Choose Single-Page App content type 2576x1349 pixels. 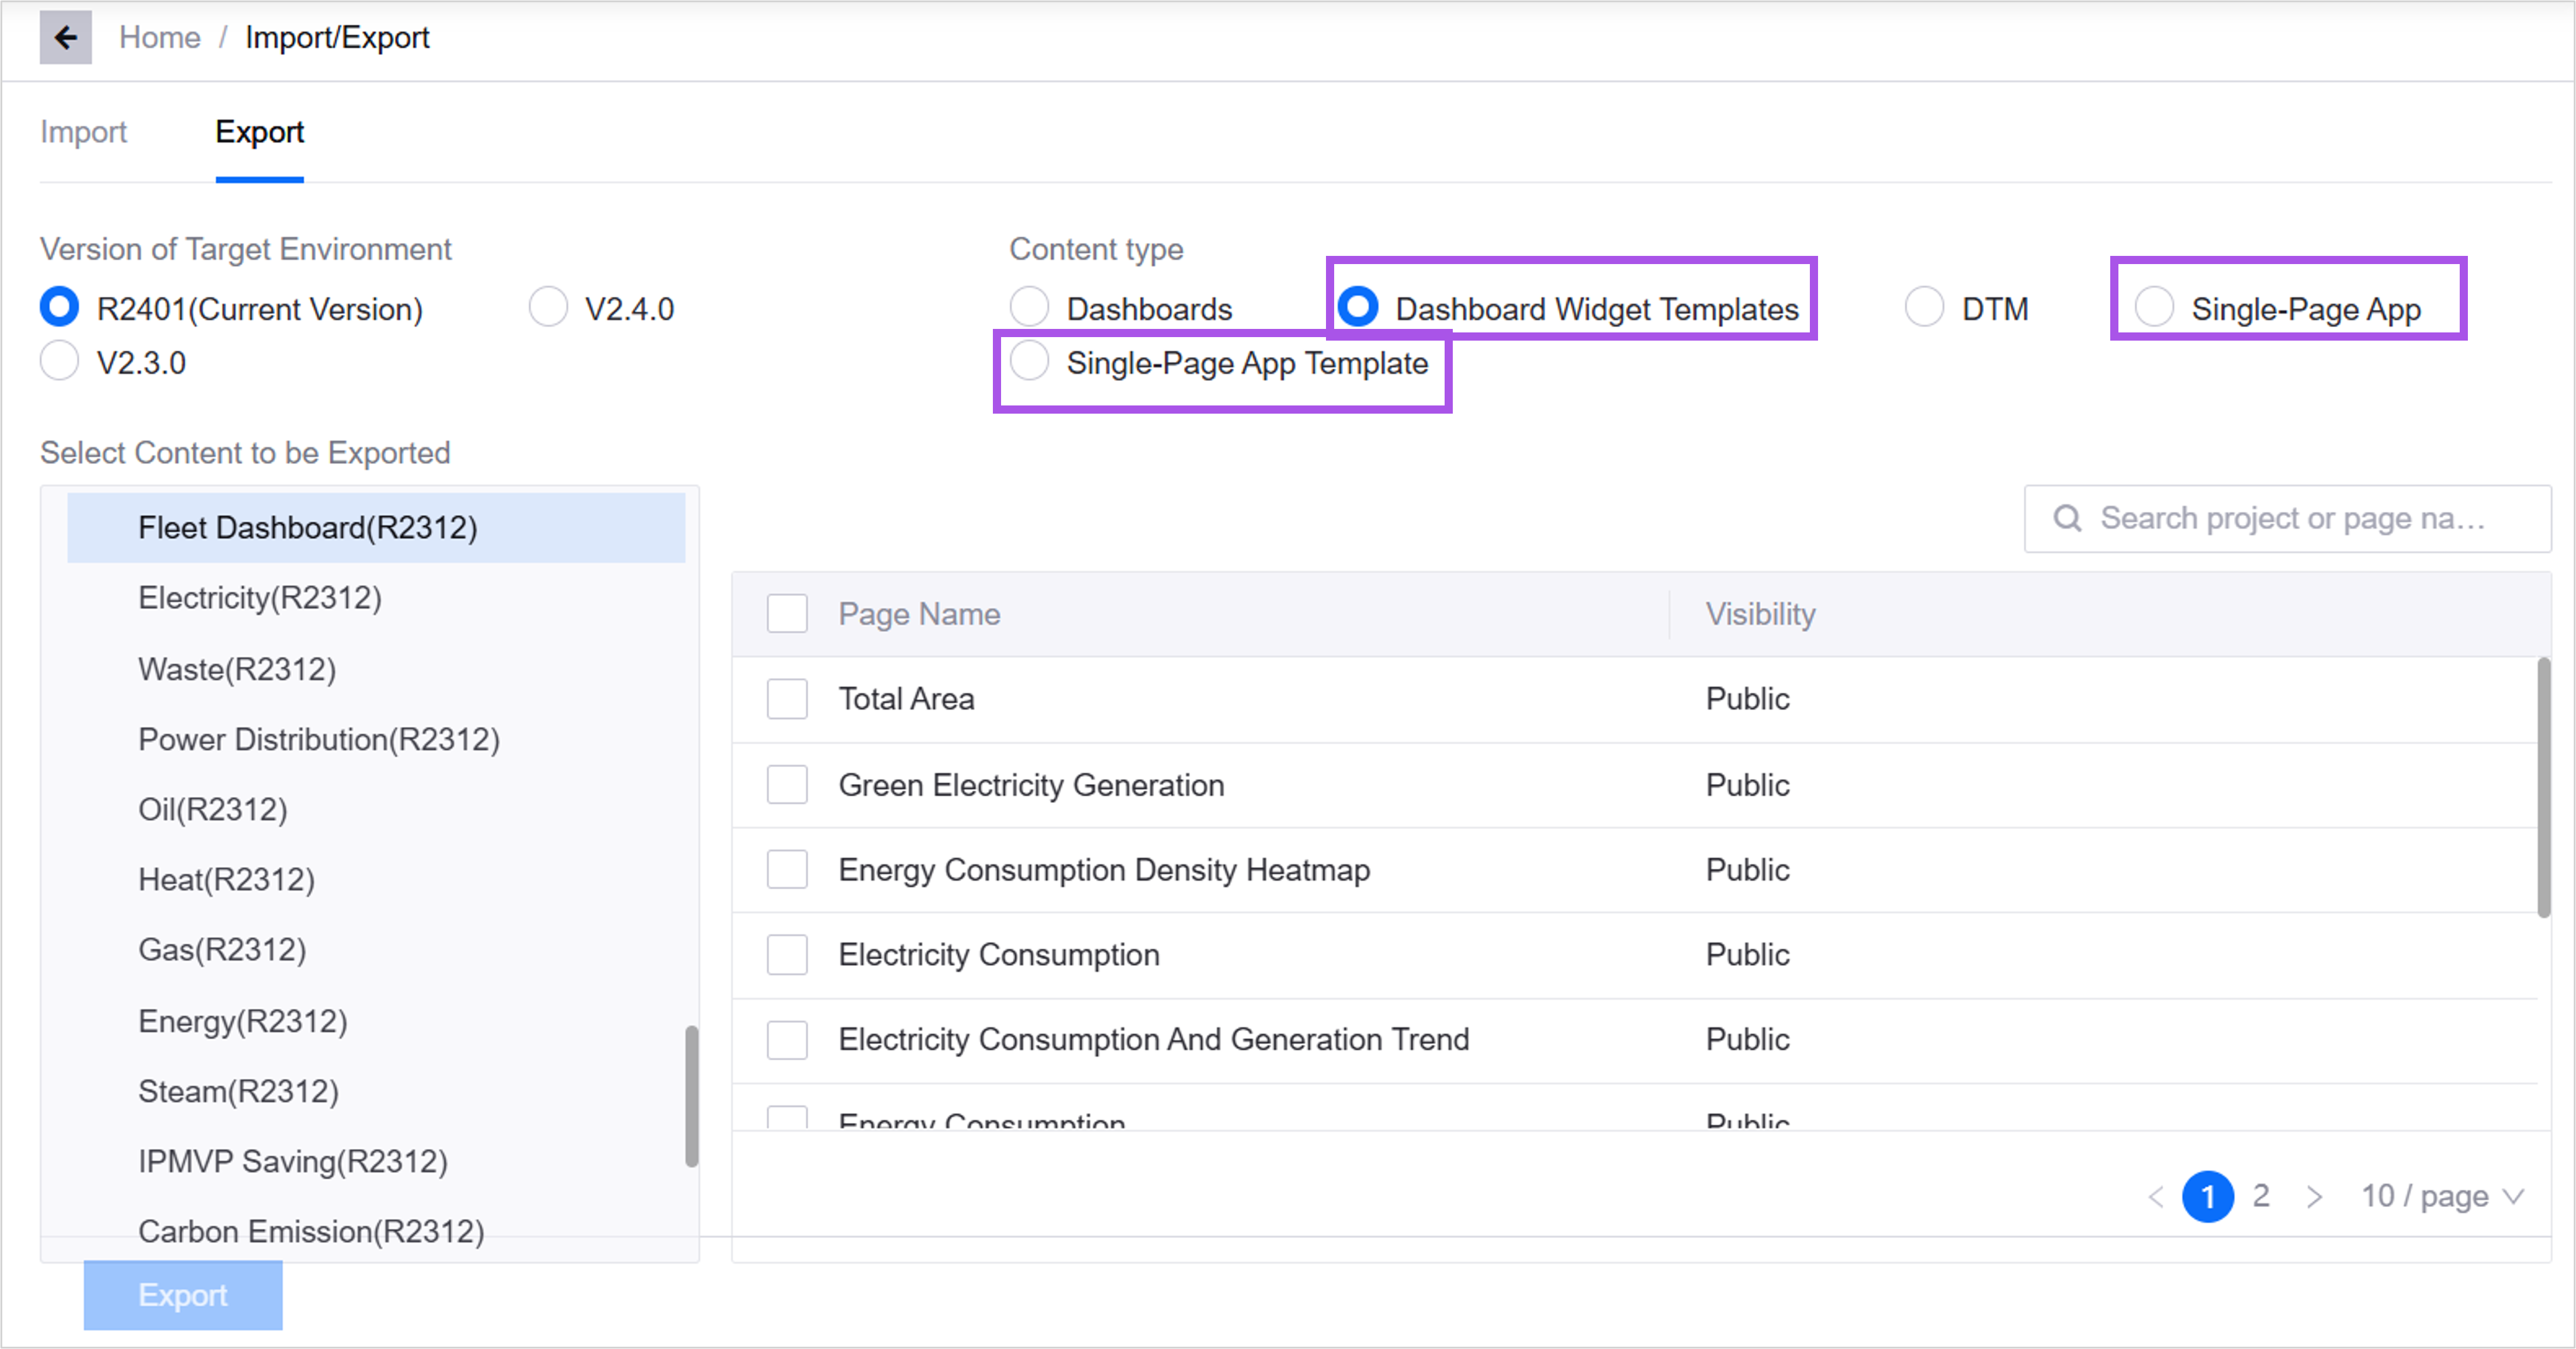pos(2154,307)
